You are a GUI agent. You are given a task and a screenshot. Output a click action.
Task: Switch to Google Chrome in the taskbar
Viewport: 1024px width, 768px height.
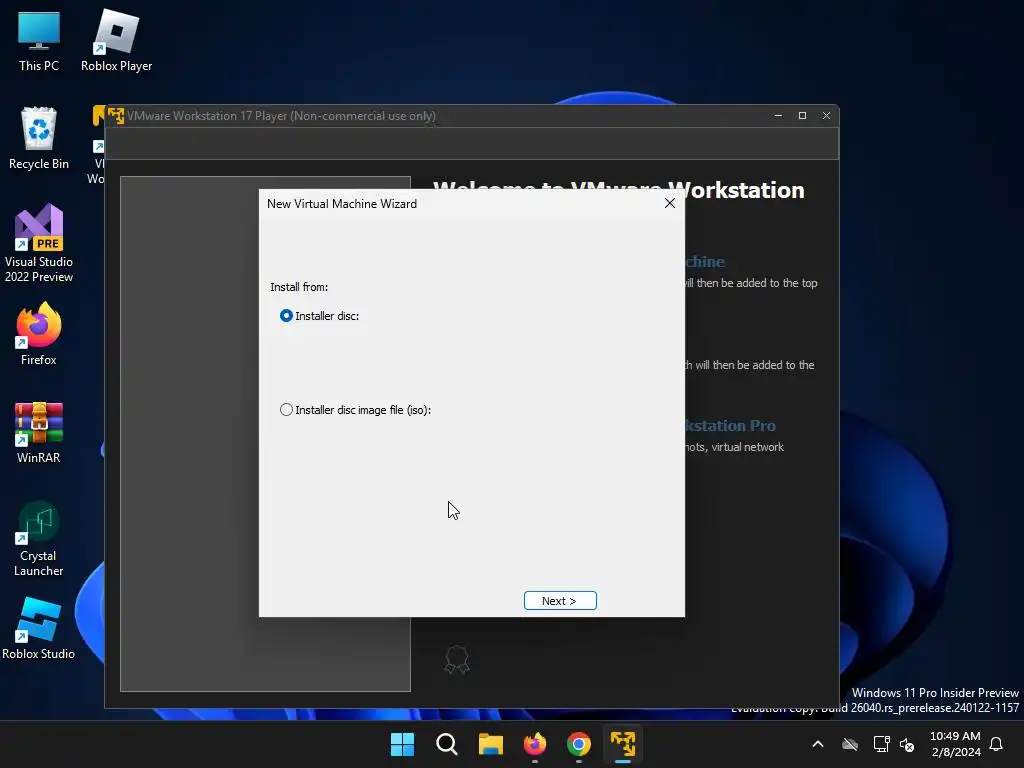pyautogui.click(x=579, y=744)
